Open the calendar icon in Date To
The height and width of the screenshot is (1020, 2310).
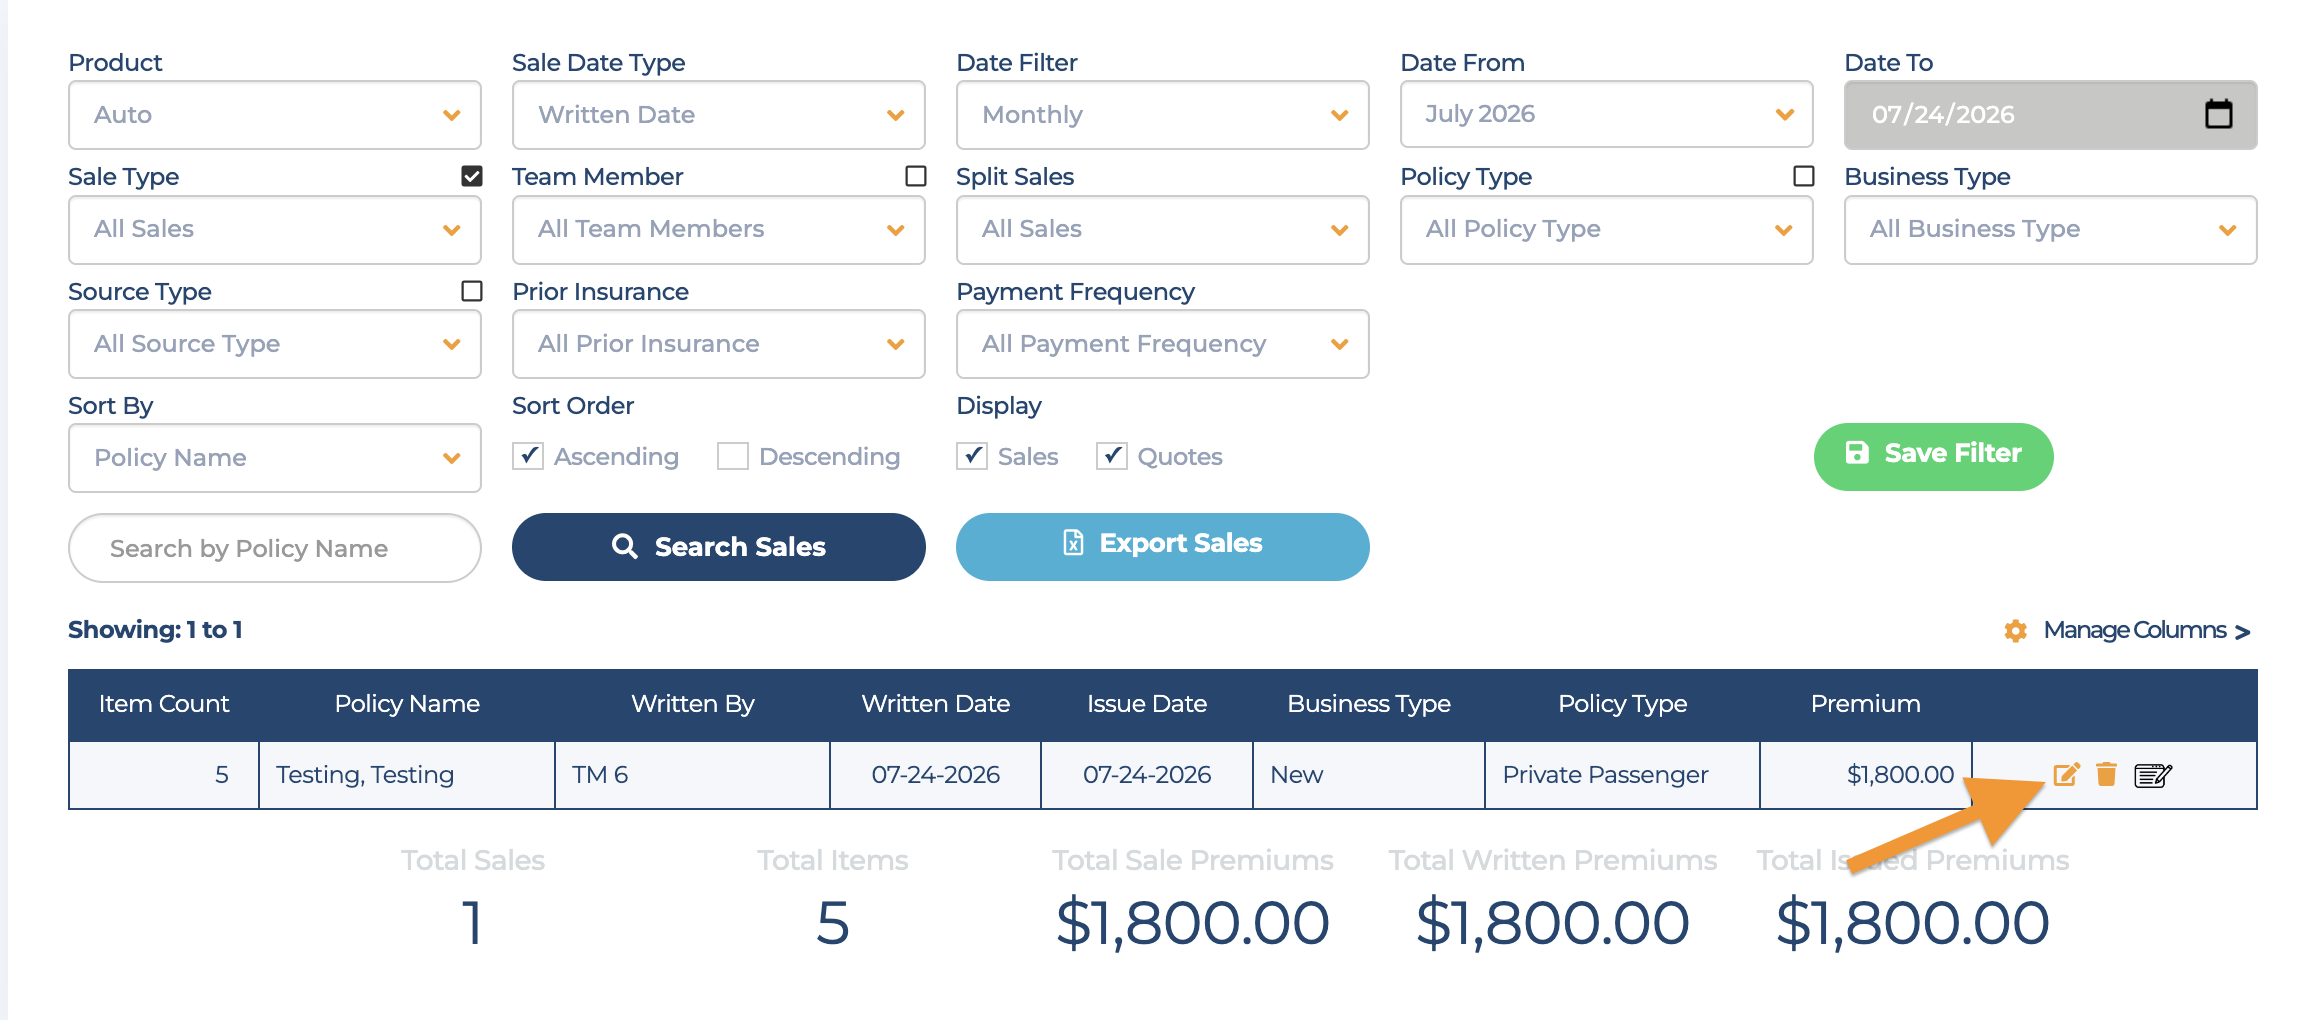click(2218, 114)
